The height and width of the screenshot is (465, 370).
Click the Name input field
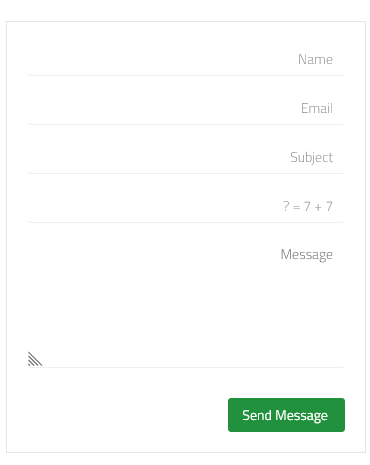coord(186,59)
